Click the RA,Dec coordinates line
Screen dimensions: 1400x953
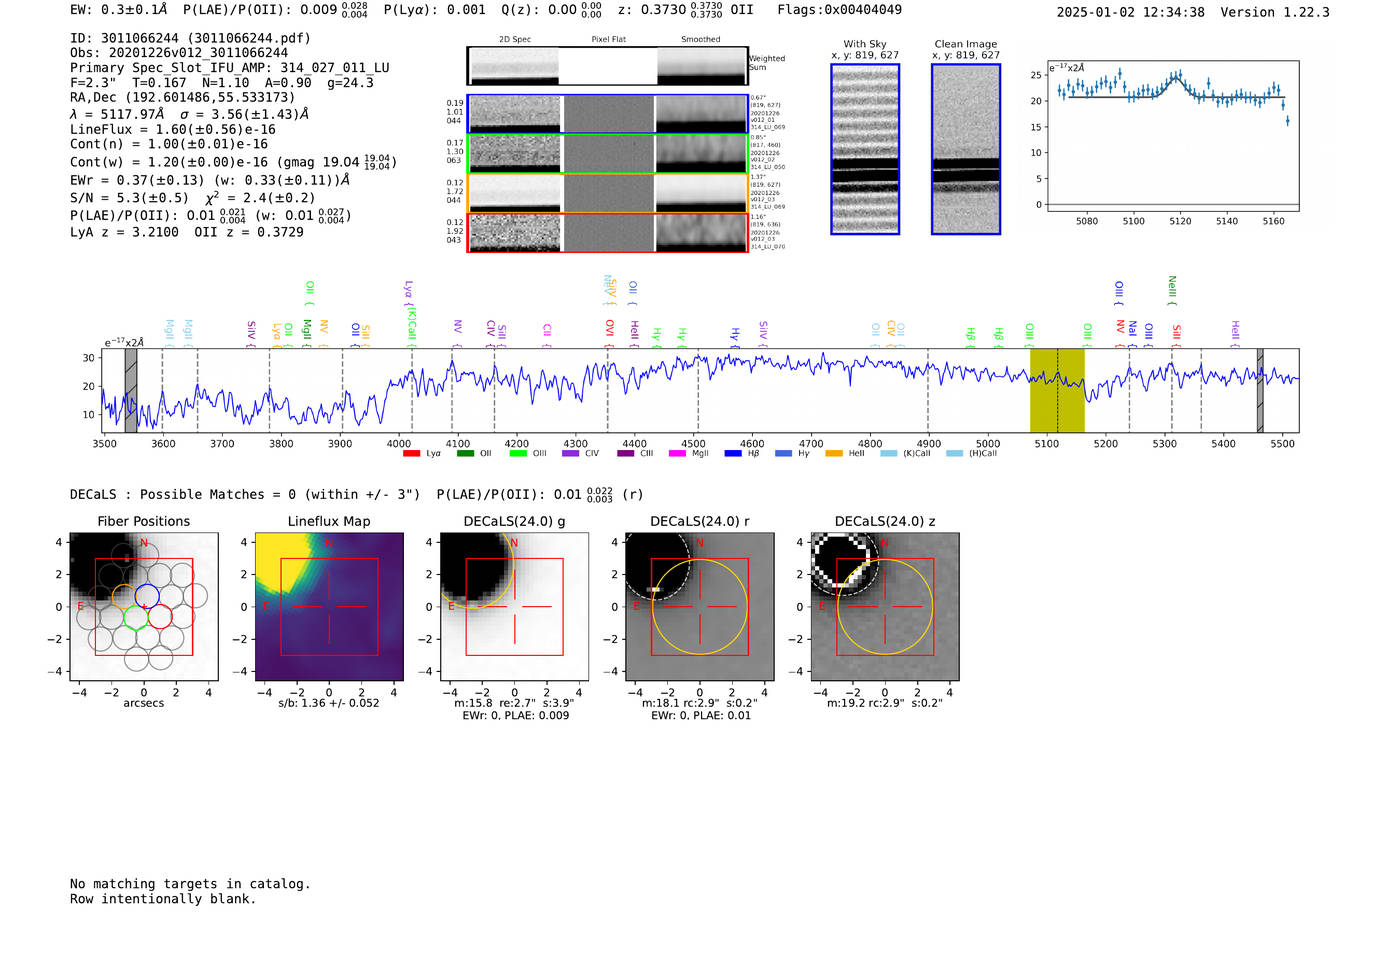[x=183, y=98]
